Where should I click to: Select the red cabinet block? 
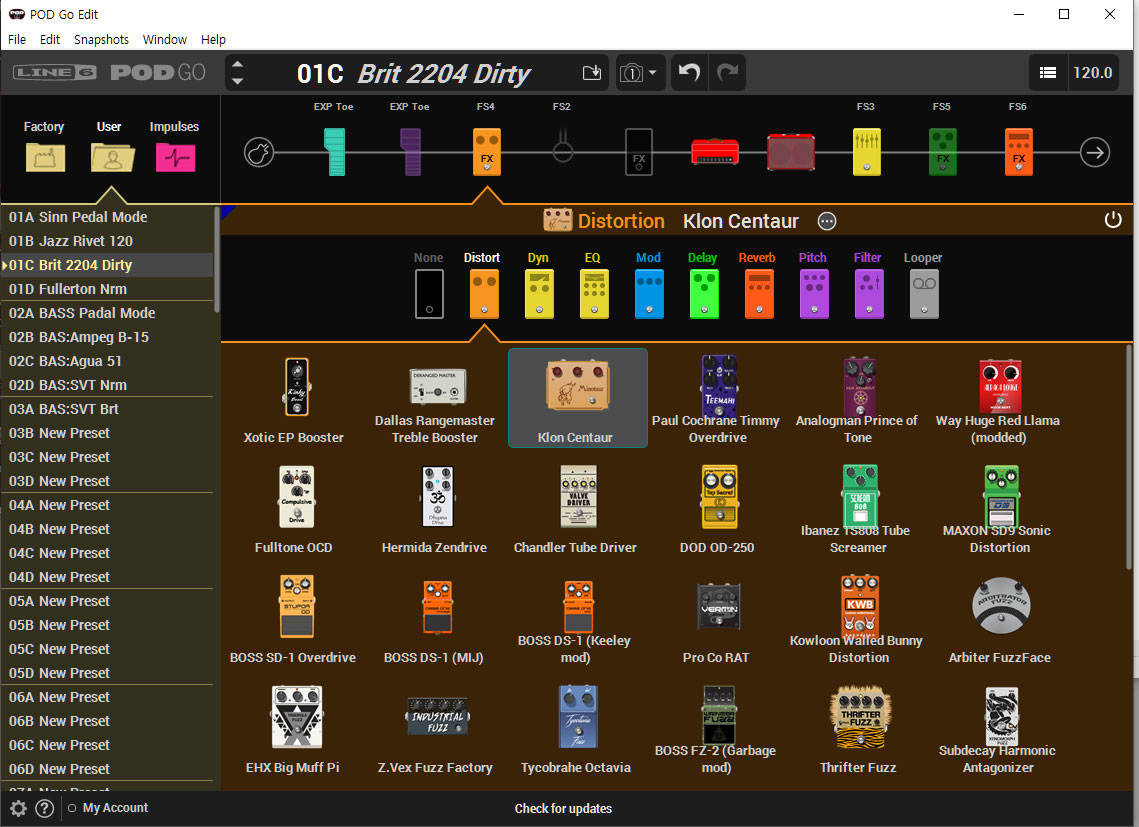[x=790, y=151]
